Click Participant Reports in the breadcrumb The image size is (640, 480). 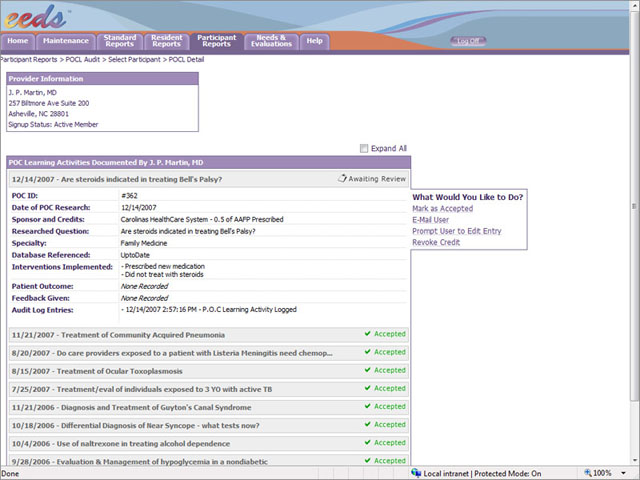29,60
